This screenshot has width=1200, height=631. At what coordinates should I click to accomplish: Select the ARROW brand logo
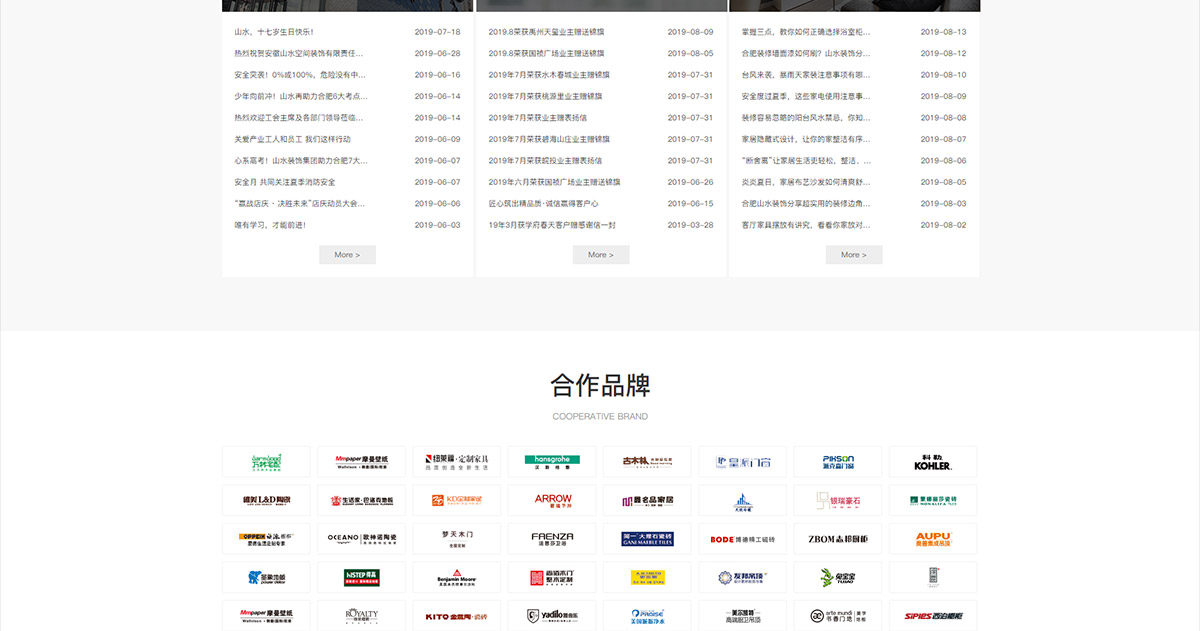pos(552,500)
